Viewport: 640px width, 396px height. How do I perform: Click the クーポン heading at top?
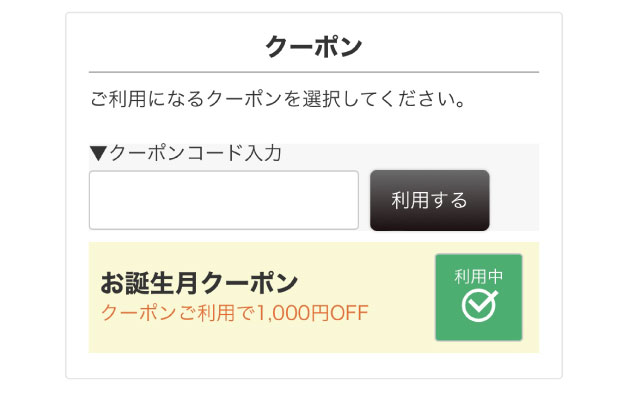(x=313, y=46)
